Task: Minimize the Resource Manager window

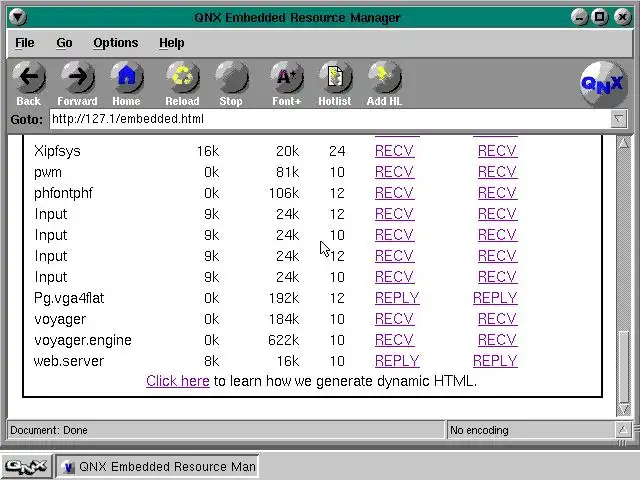Action: 579,17
